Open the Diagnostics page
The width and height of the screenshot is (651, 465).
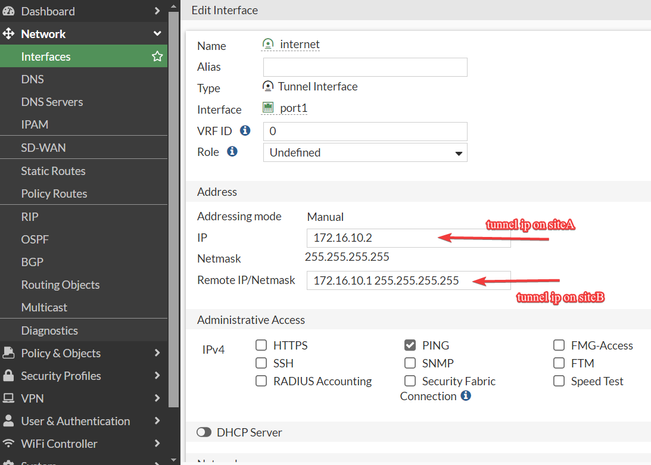pos(49,331)
